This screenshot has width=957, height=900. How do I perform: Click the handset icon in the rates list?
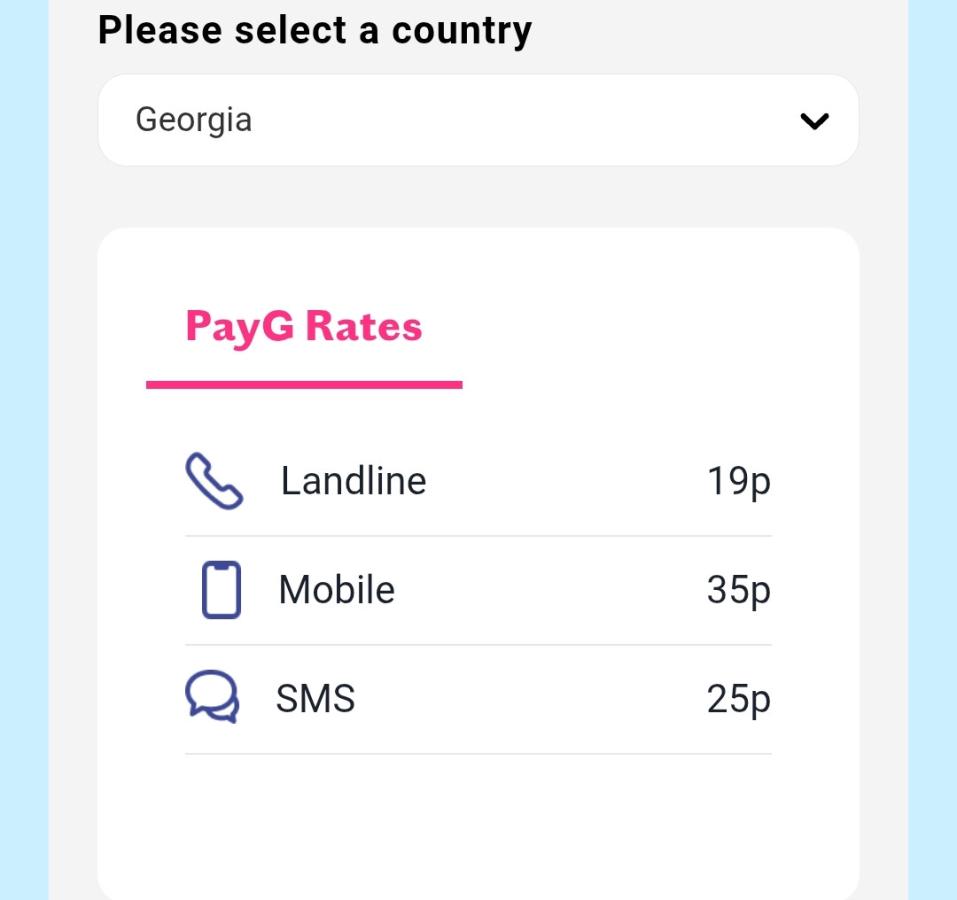pos(213,480)
